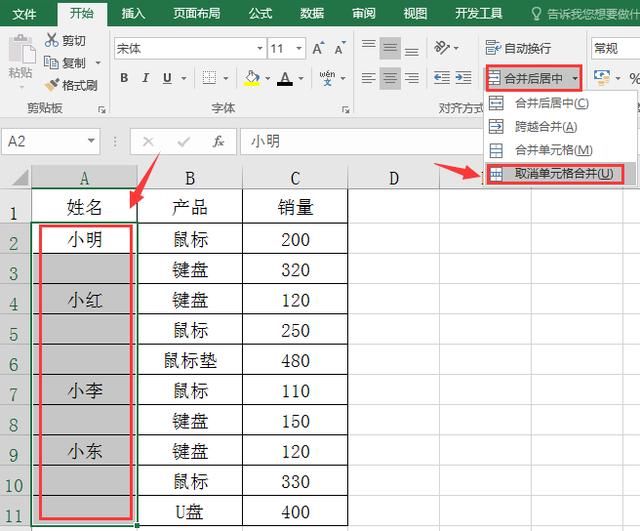Image resolution: width=640 pixels, height=531 pixels.
Task: Choose 合并后居中(C) menu item
Action: pyautogui.click(x=559, y=103)
